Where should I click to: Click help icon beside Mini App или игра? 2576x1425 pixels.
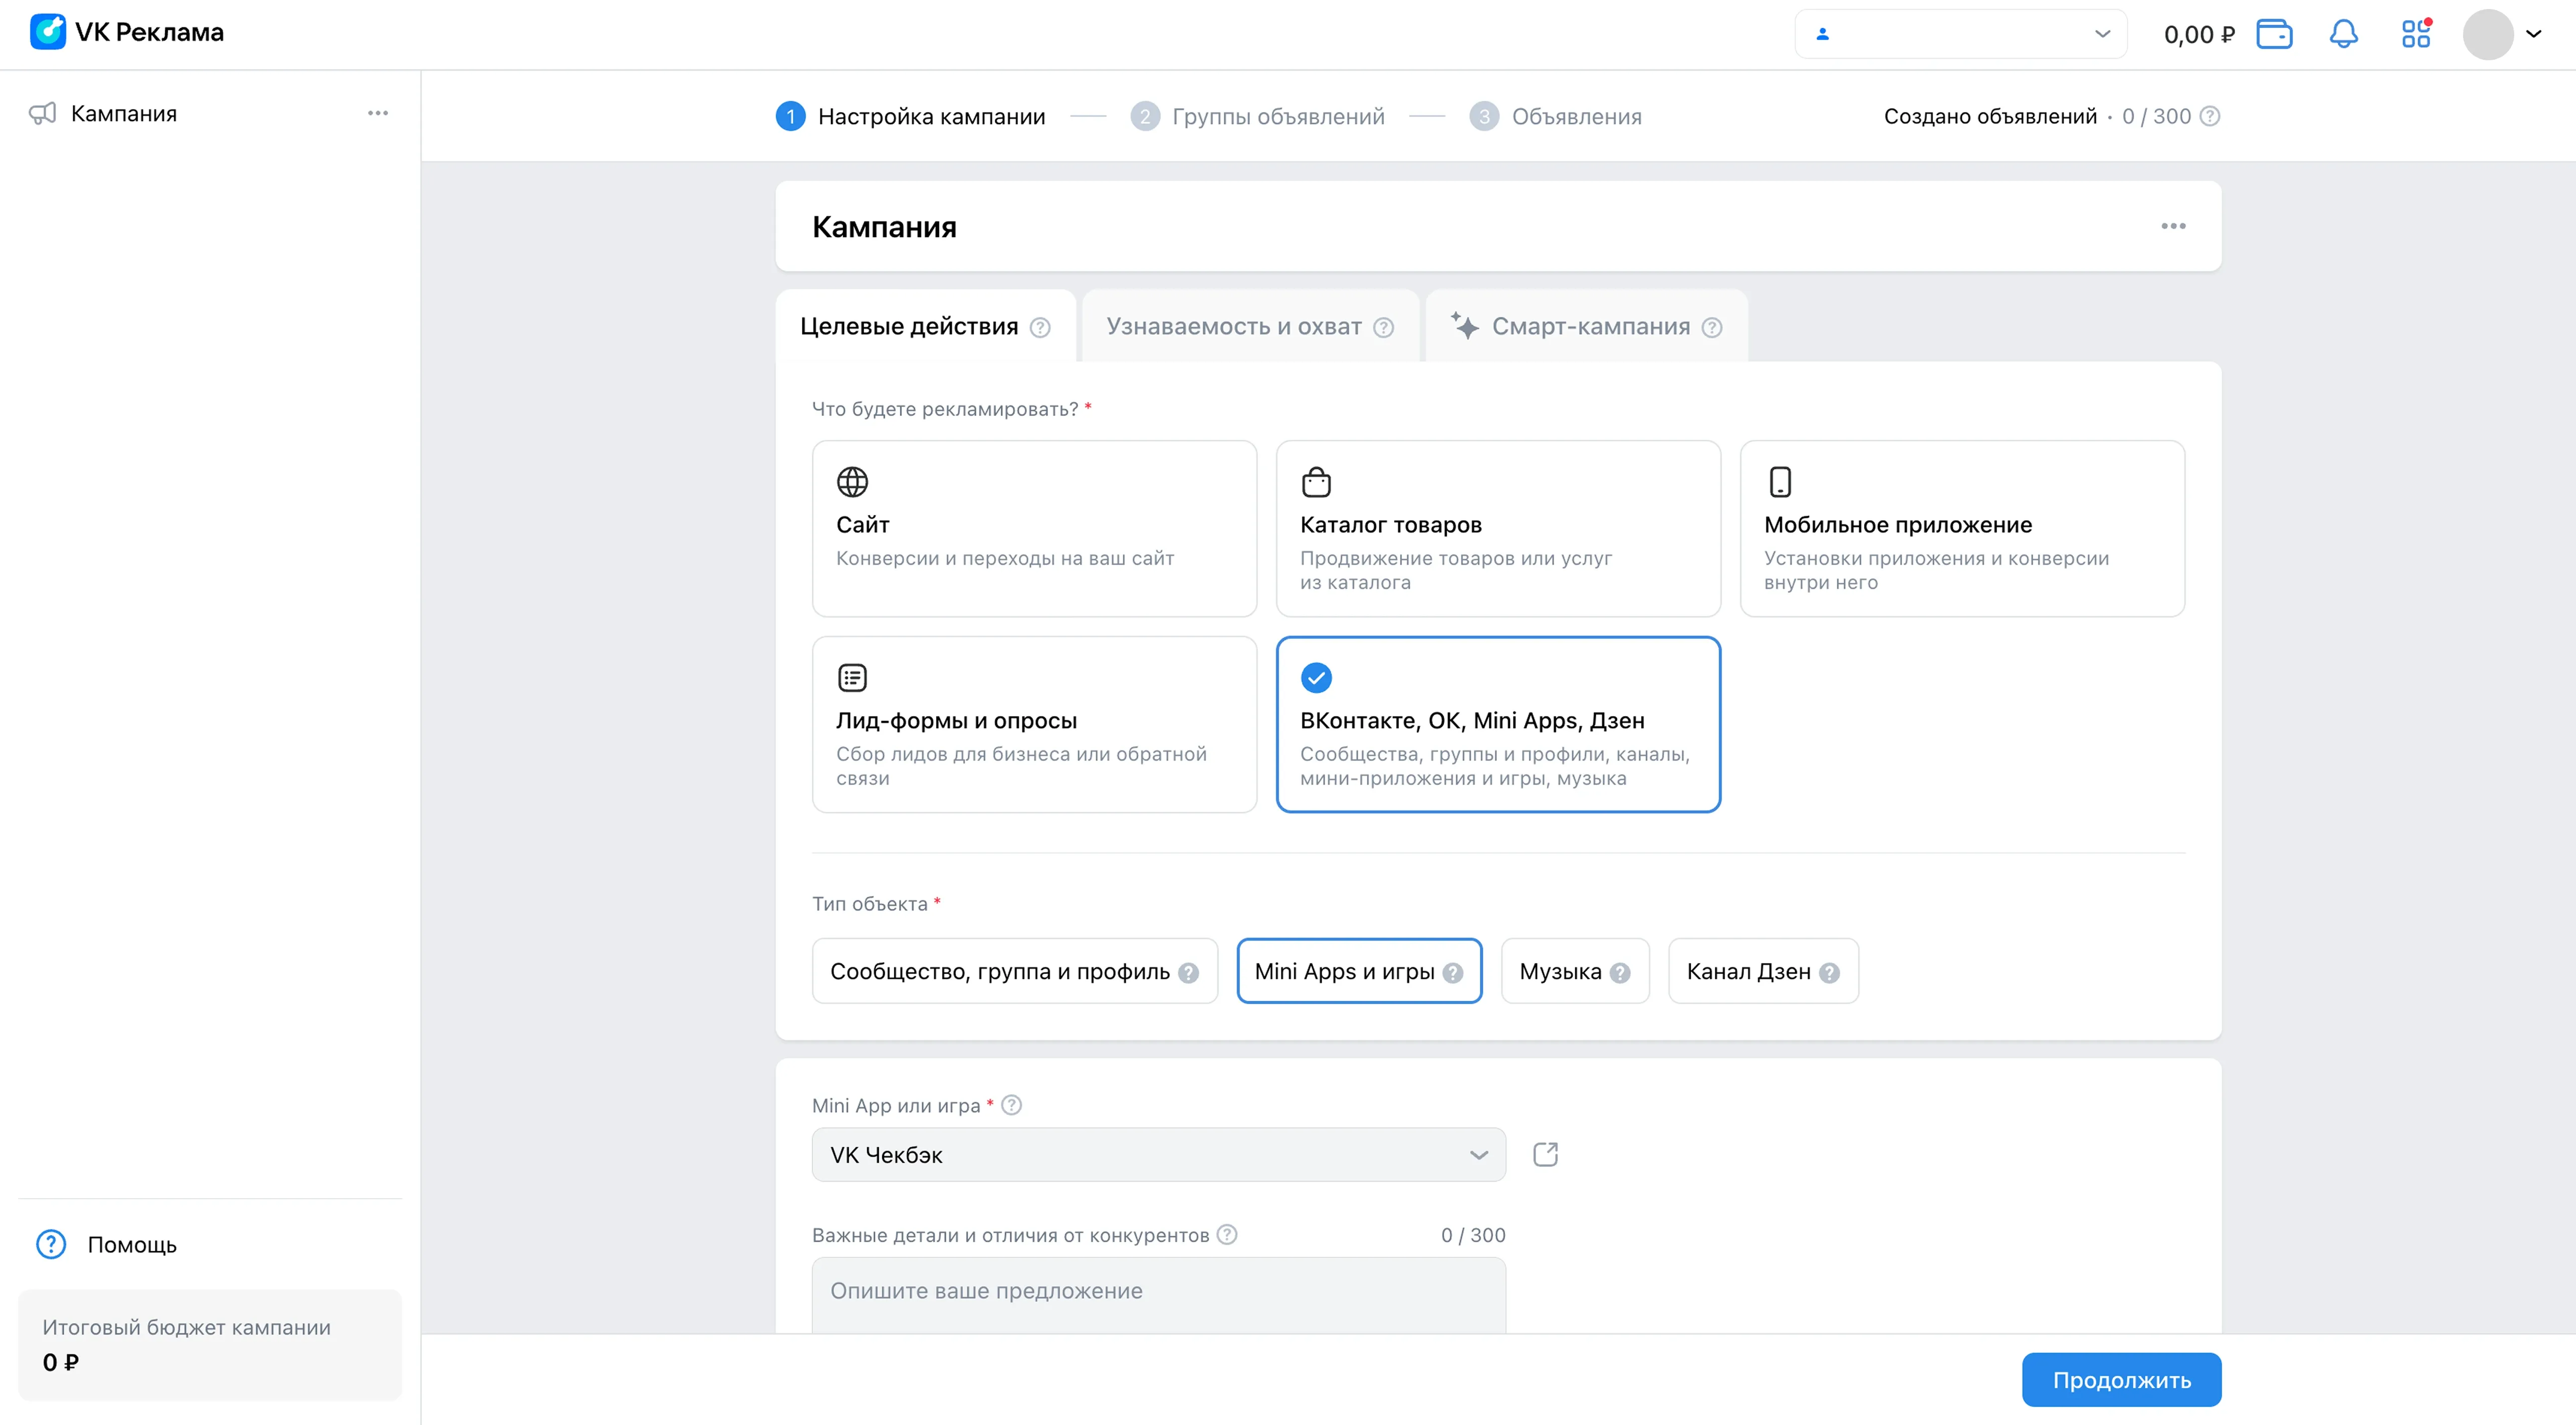click(1011, 1105)
